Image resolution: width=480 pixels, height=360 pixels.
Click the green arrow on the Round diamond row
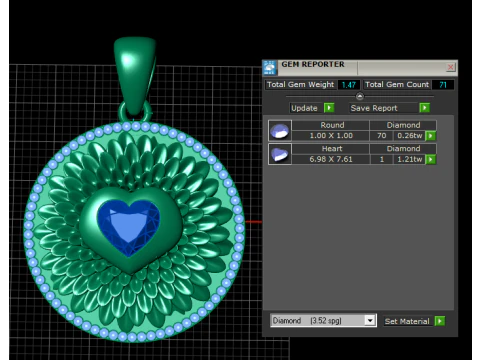point(431,136)
